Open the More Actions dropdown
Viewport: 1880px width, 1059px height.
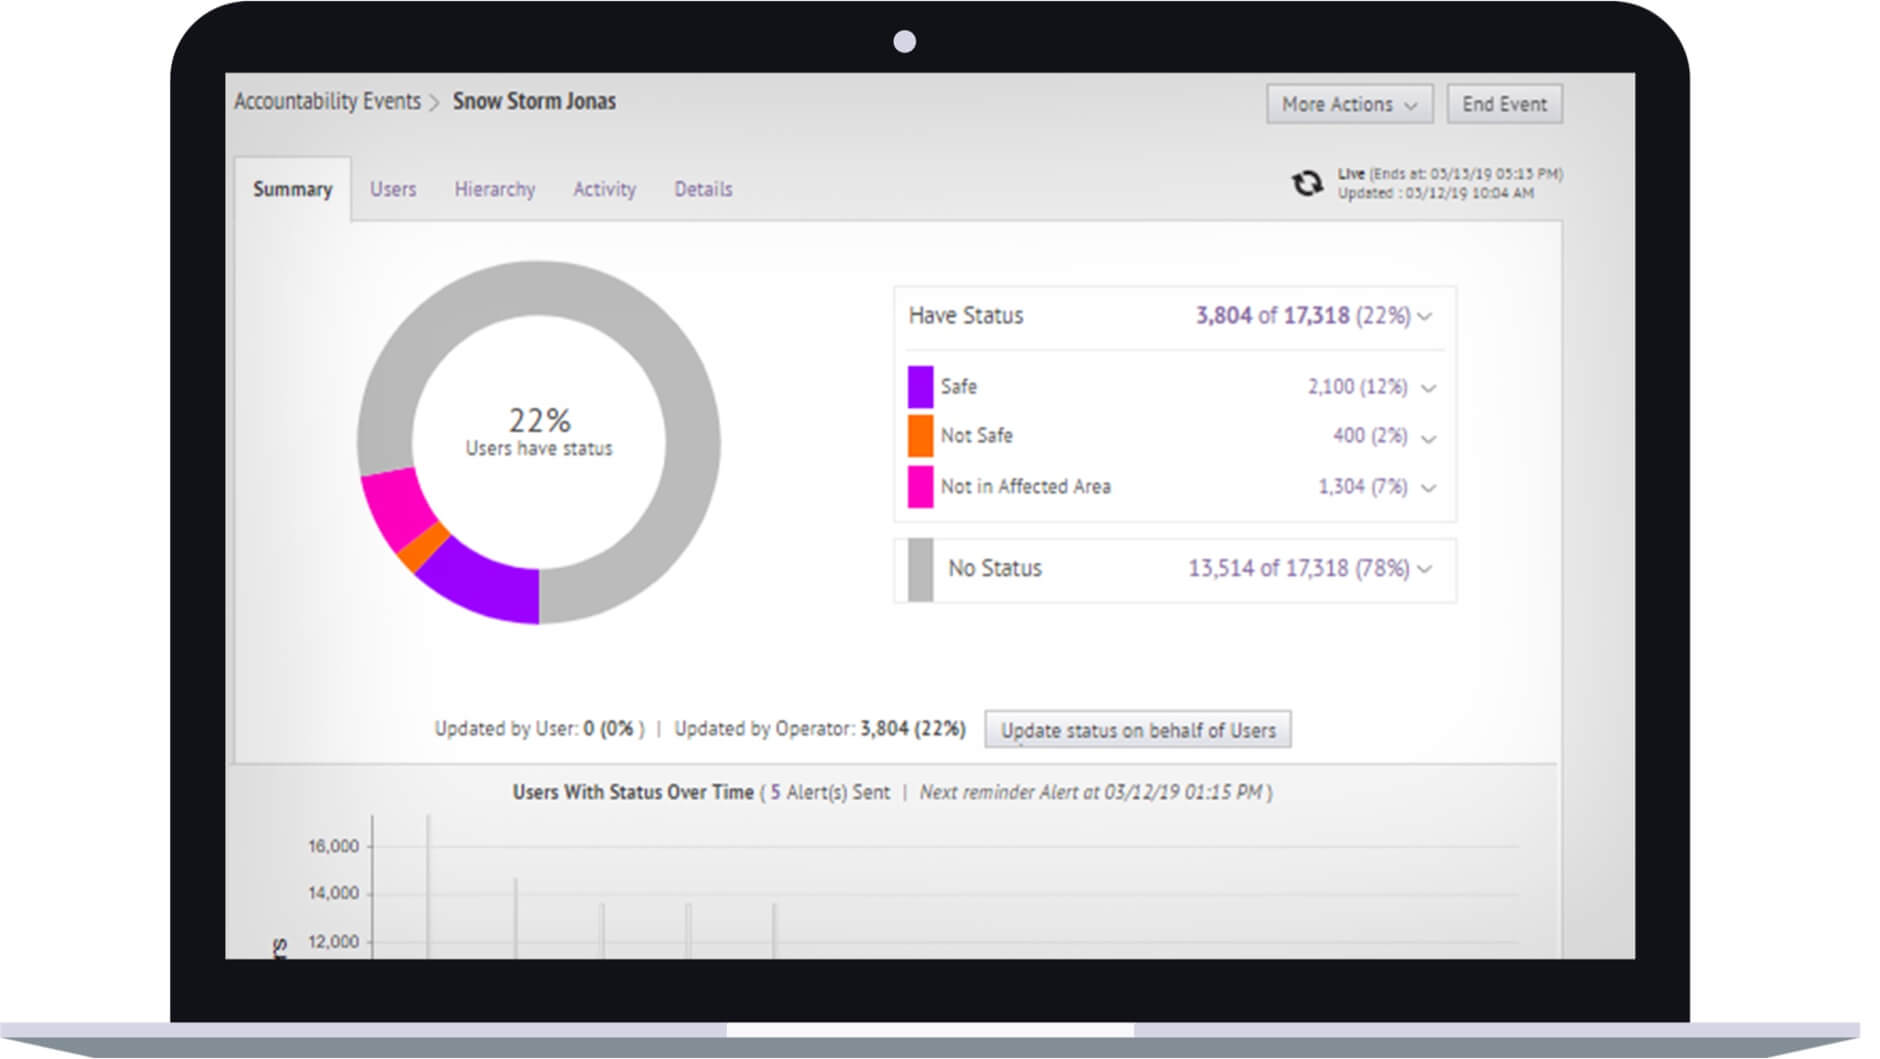tap(1349, 104)
